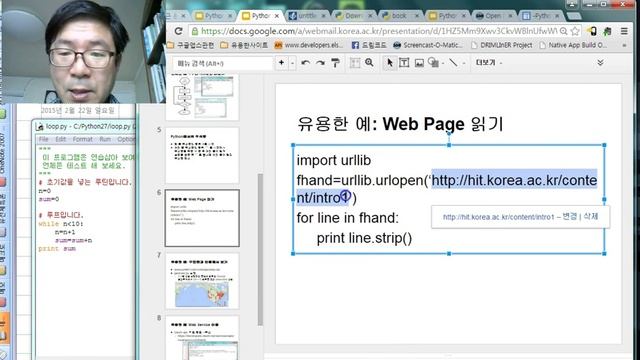Open the Native App Build bookmark
The width and height of the screenshot is (640, 360).
573,45
